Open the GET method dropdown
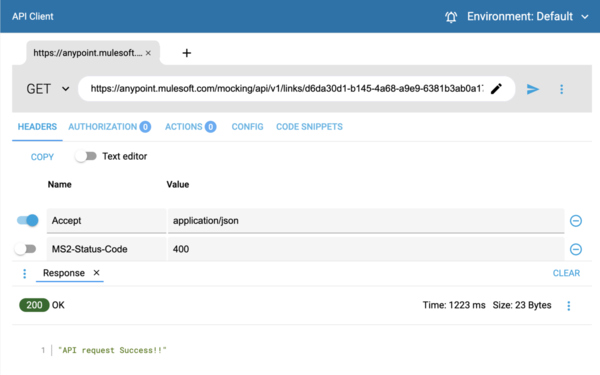 (x=48, y=89)
